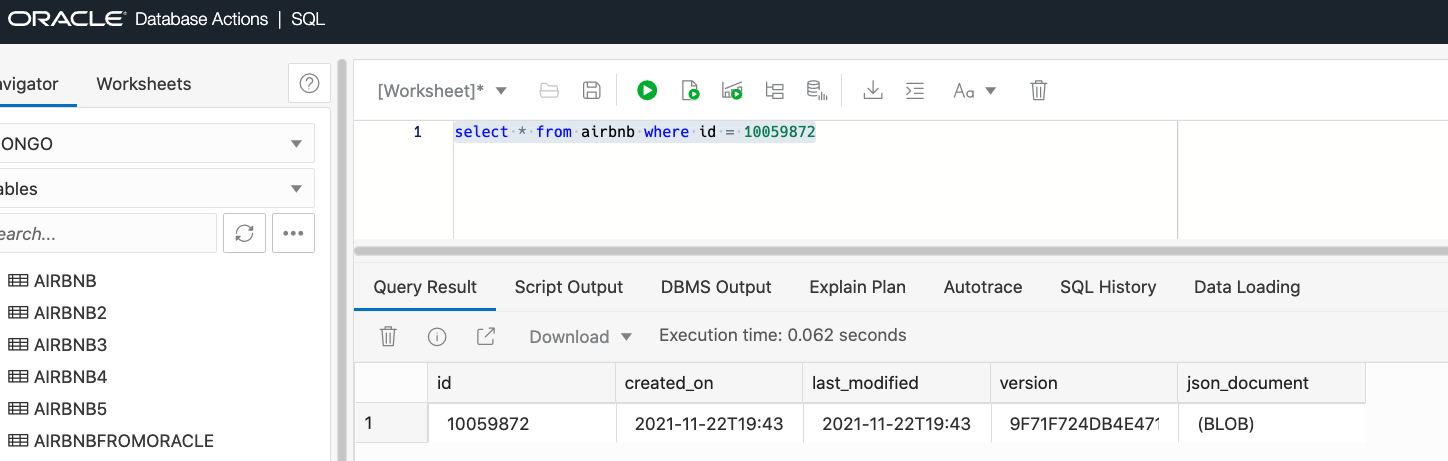Select the AIRBNBFROMORACLE table
Screen dimensions: 1448x461
pos(124,441)
